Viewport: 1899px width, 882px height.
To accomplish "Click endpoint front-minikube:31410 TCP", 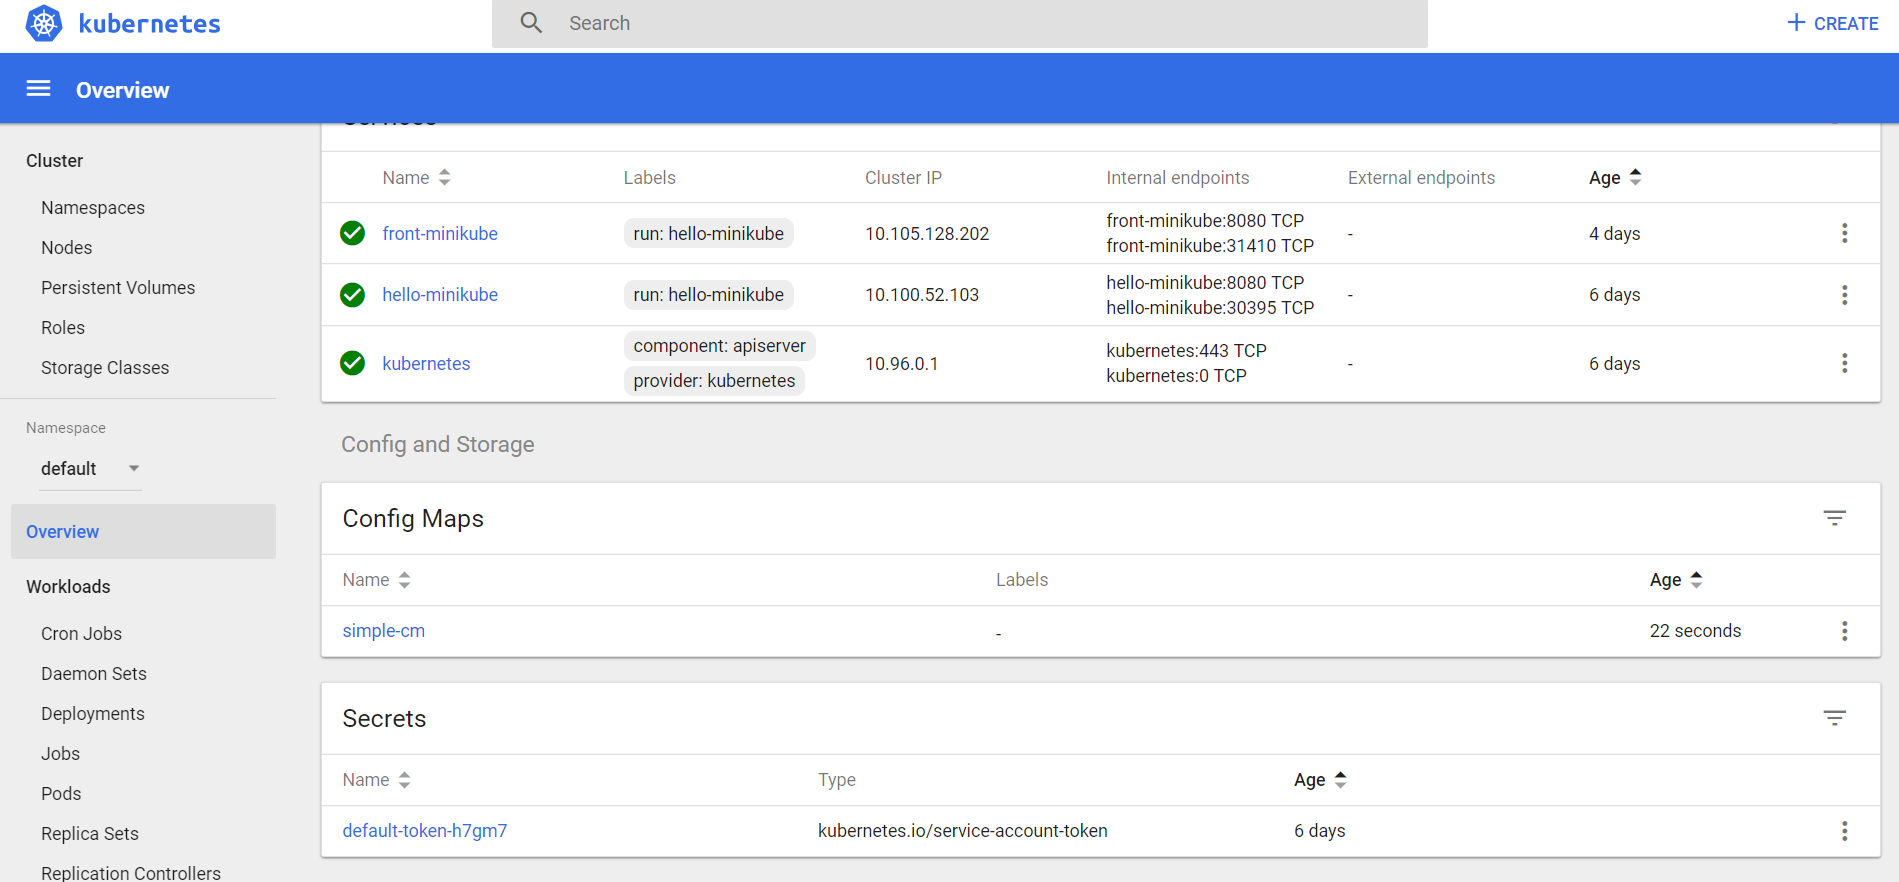I will click(1210, 246).
